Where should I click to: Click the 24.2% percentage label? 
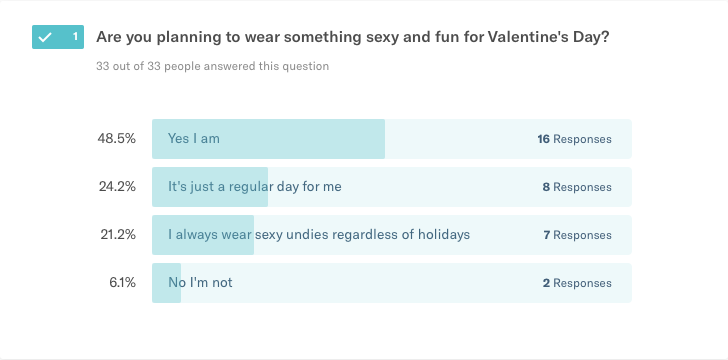[117, 187]
